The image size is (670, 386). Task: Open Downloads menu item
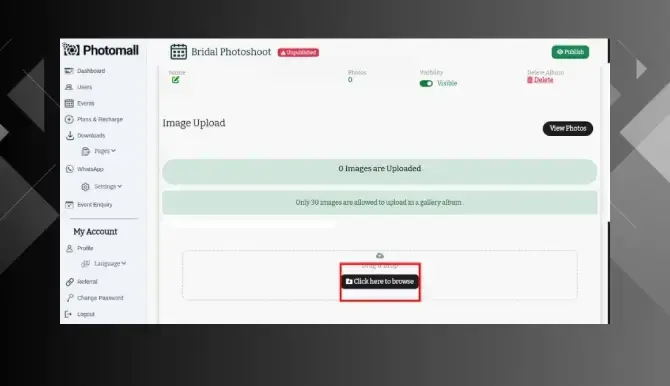pos(91,136)
